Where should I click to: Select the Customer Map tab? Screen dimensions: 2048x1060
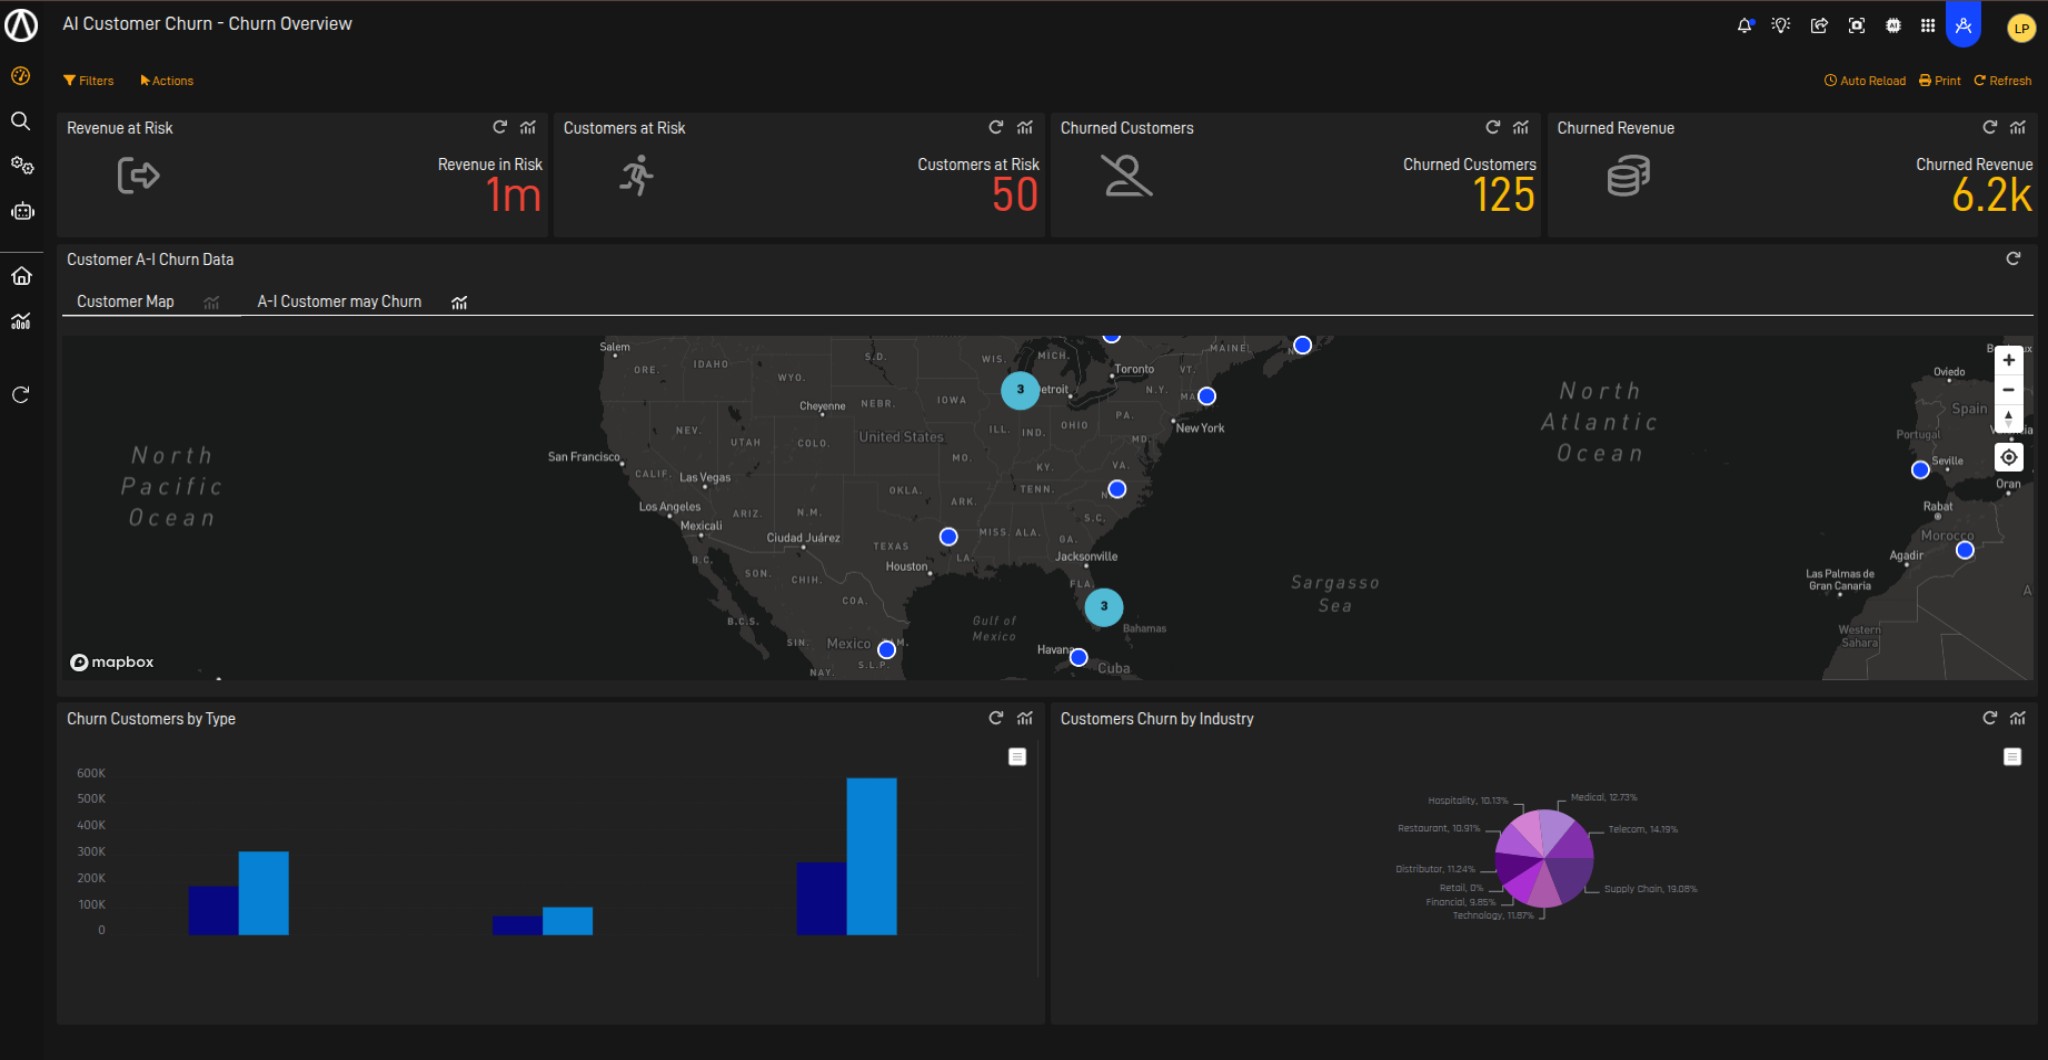point(125,301)
